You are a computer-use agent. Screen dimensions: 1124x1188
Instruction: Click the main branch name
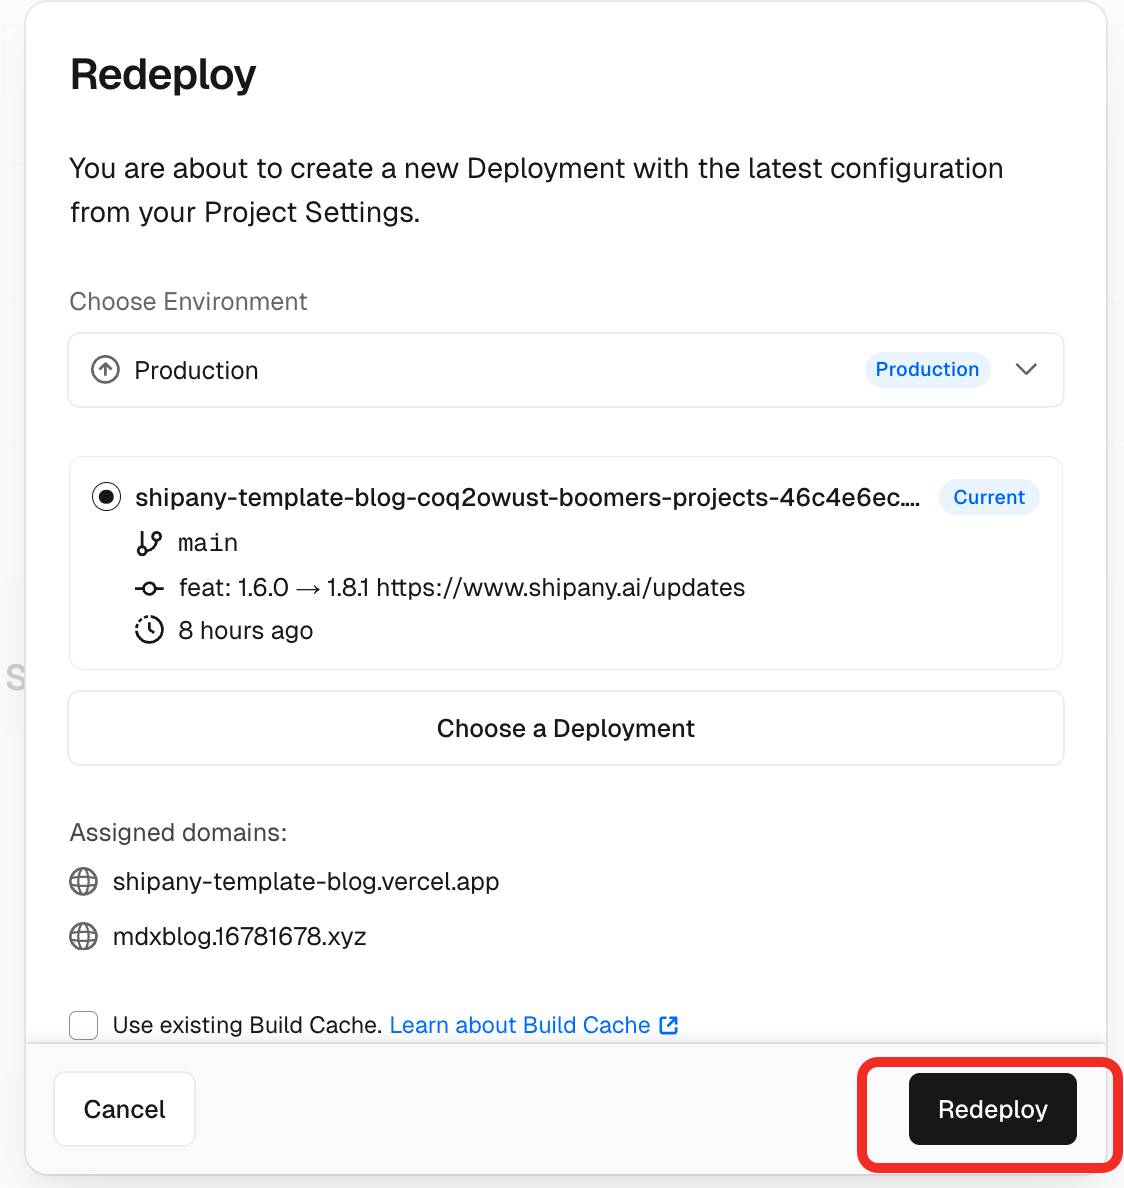[208, 543]
